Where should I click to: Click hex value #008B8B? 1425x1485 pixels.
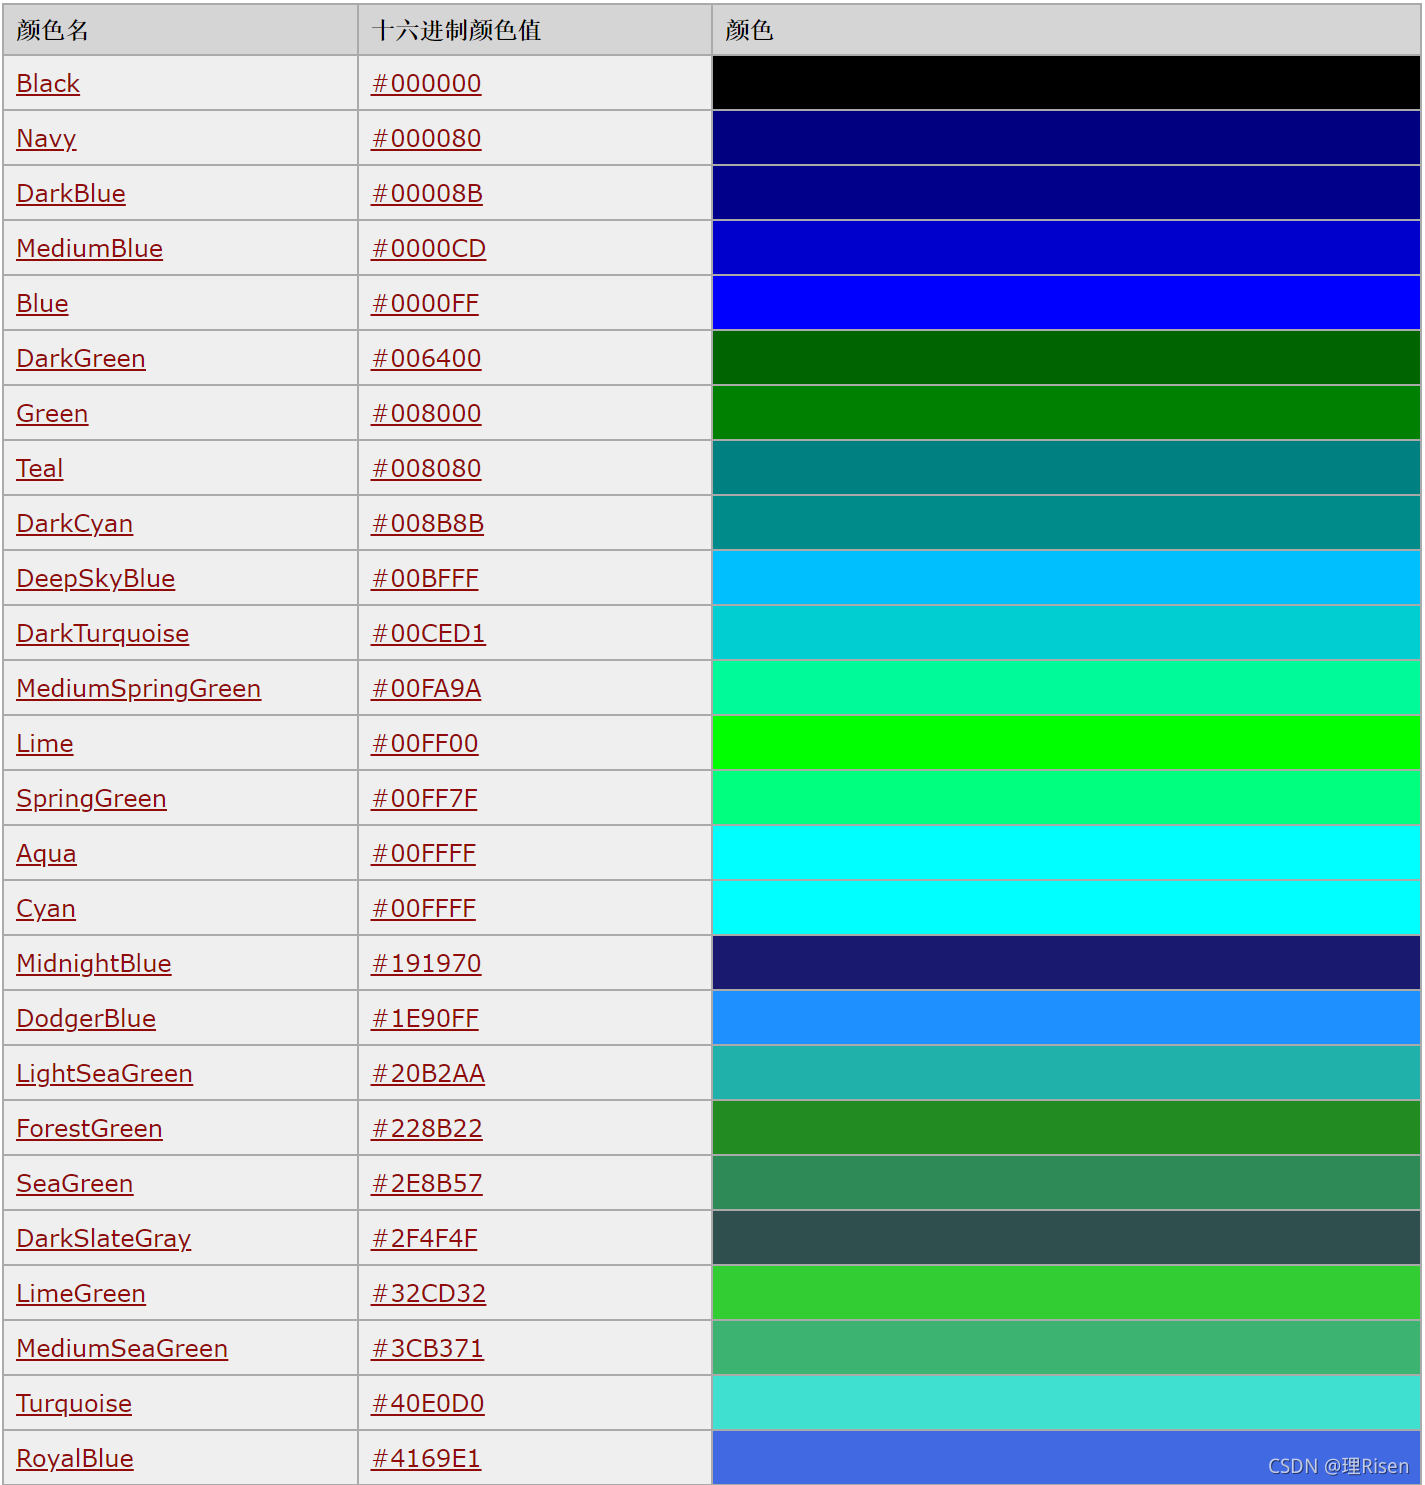click(428, 524)
